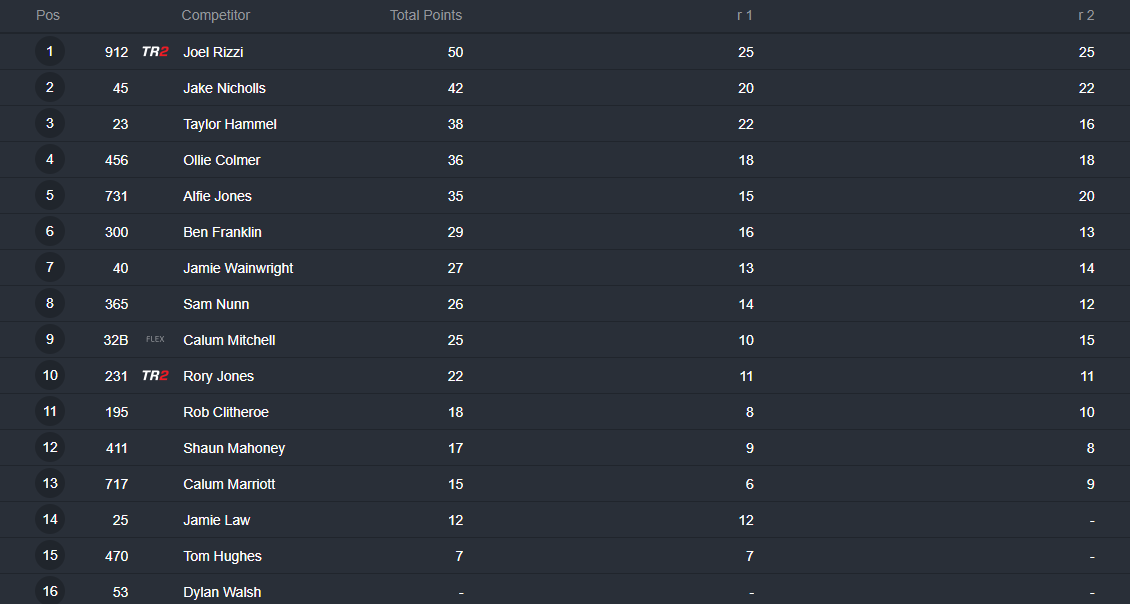Click Ollie Colmer's rider number 456
Viewport: 1130px width, 604px height.
click(x=117, y=160)
